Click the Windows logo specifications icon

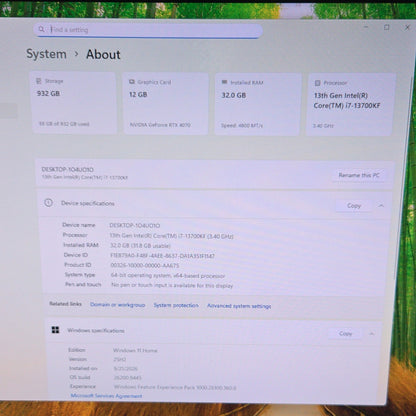[x=55, y=330]
